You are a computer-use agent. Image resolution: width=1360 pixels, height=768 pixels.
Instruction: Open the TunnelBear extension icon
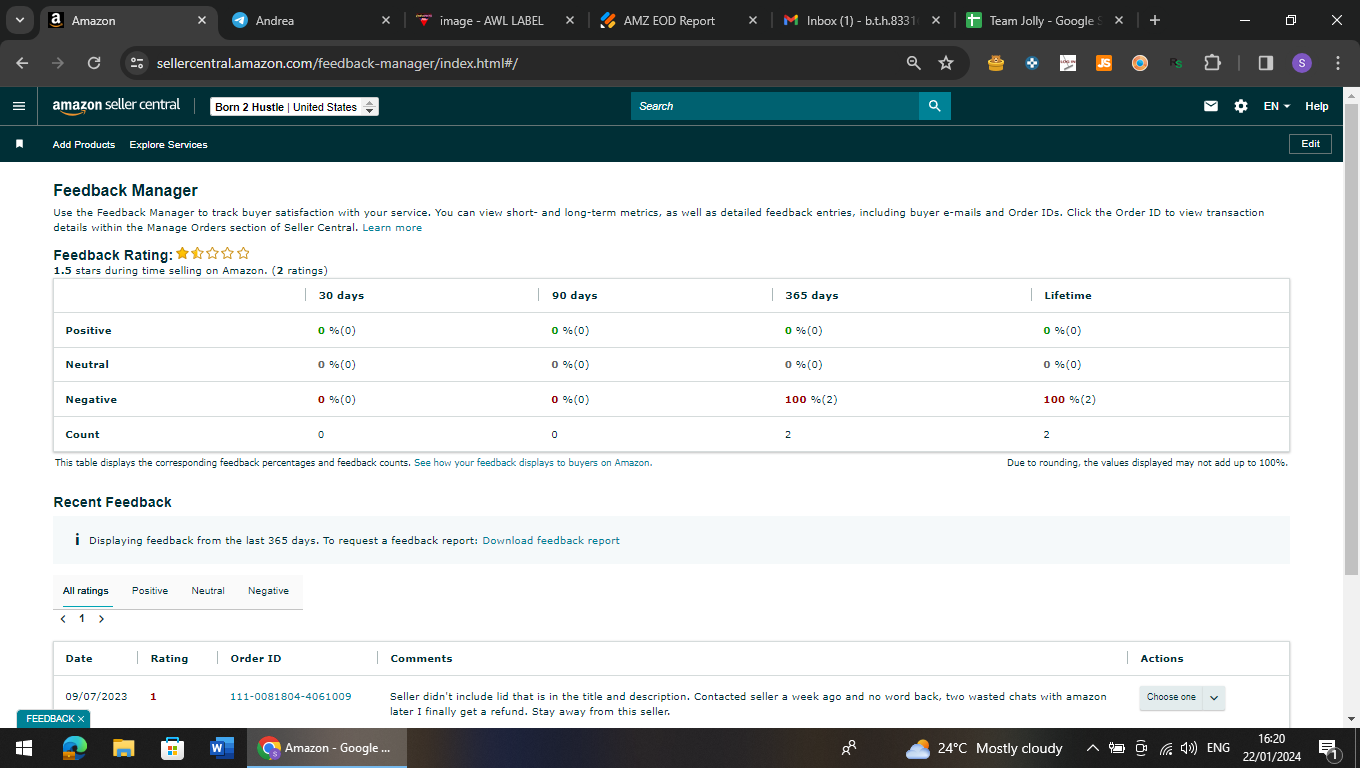pos(995,63)
